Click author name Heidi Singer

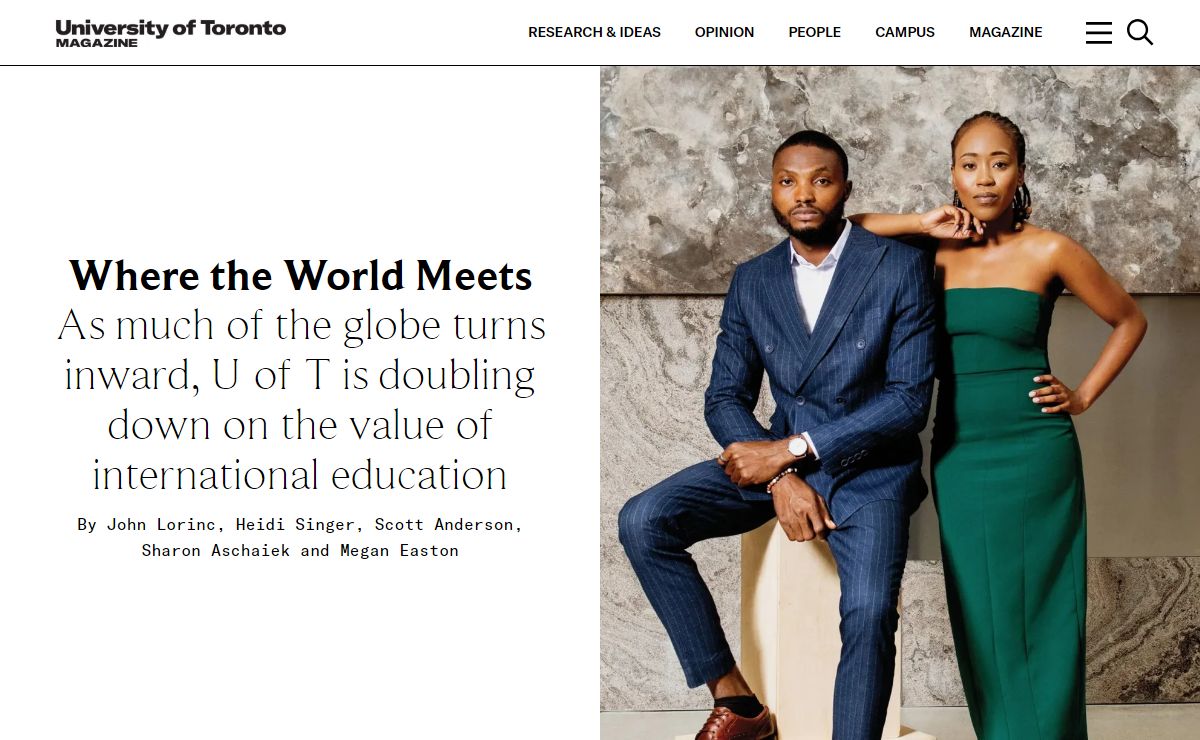(x=295, y=524)
